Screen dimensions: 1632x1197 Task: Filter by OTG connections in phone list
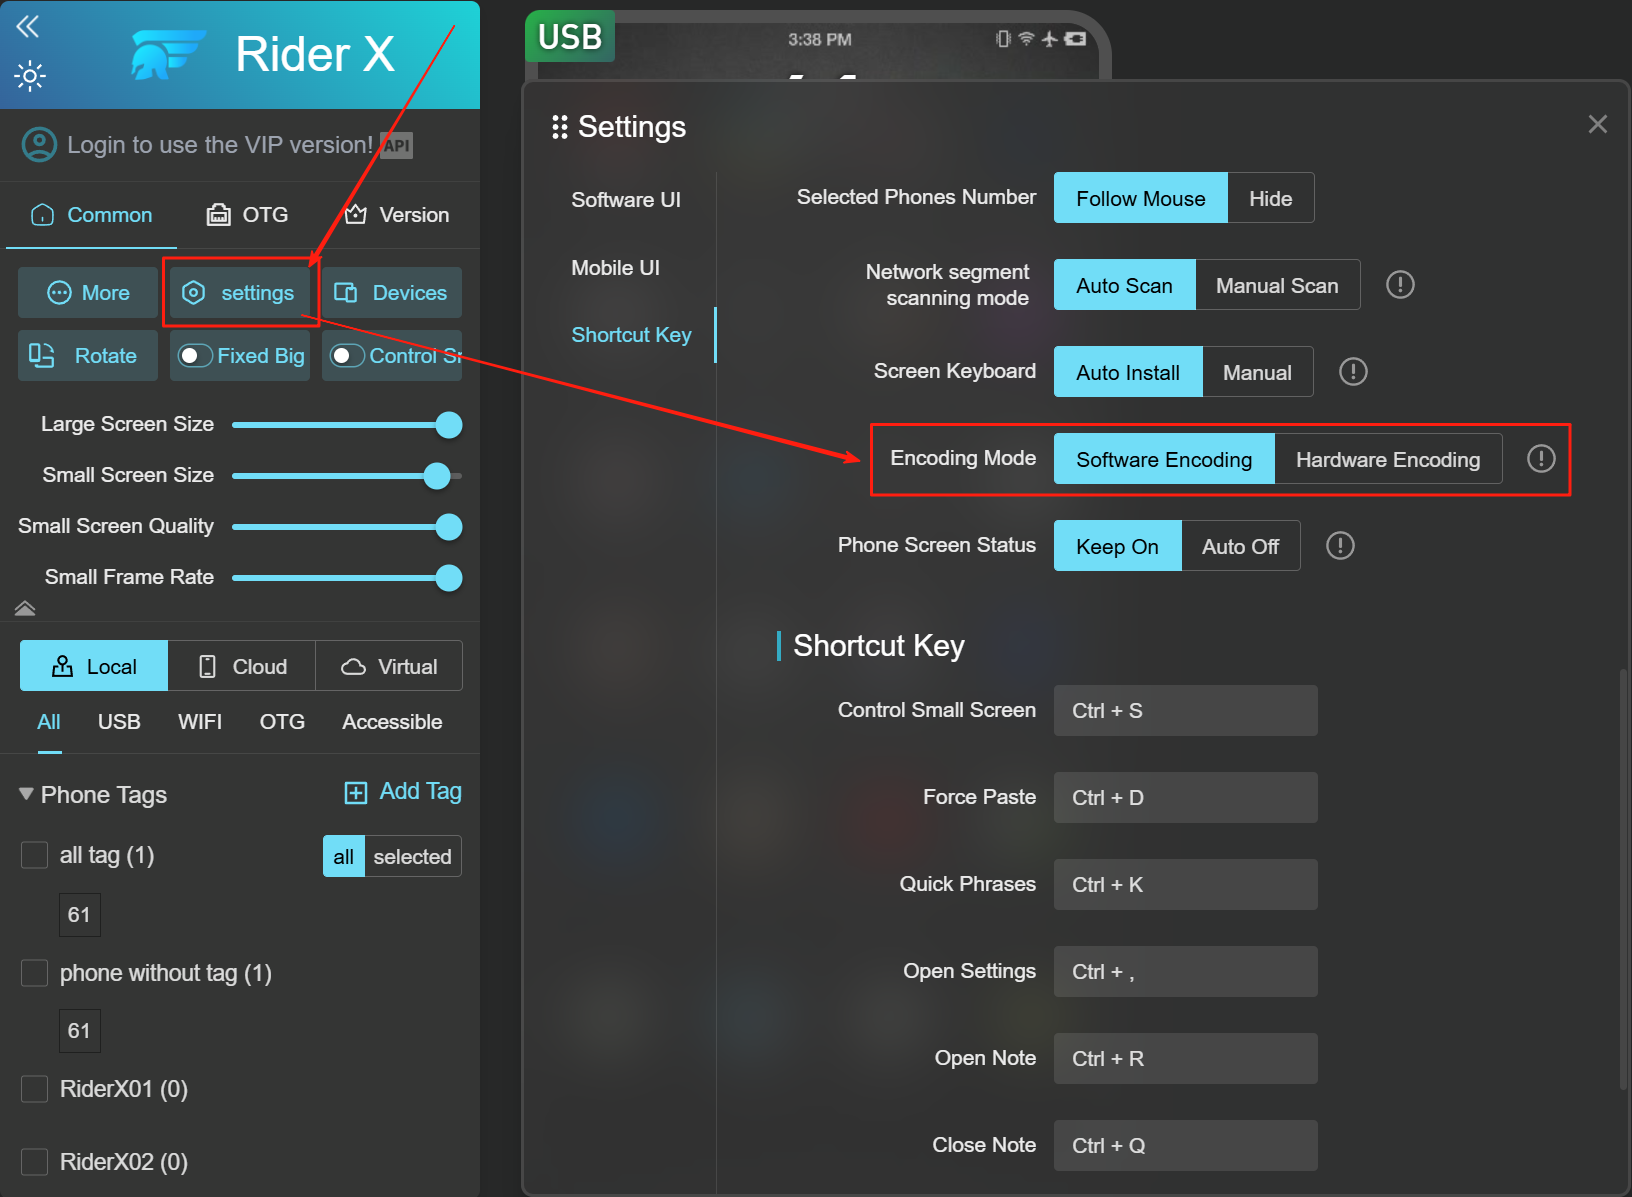coord(282,722)
